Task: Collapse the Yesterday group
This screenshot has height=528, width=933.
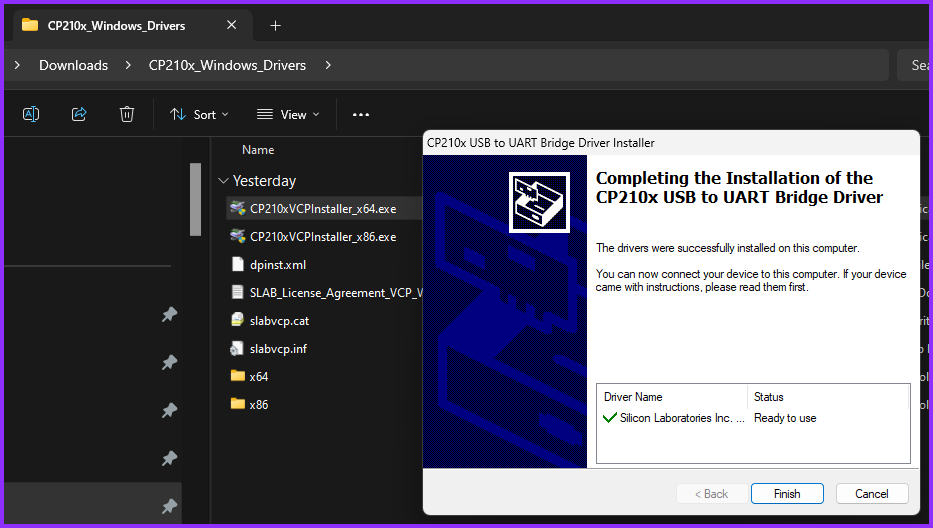Action: [x=223, y=181]
